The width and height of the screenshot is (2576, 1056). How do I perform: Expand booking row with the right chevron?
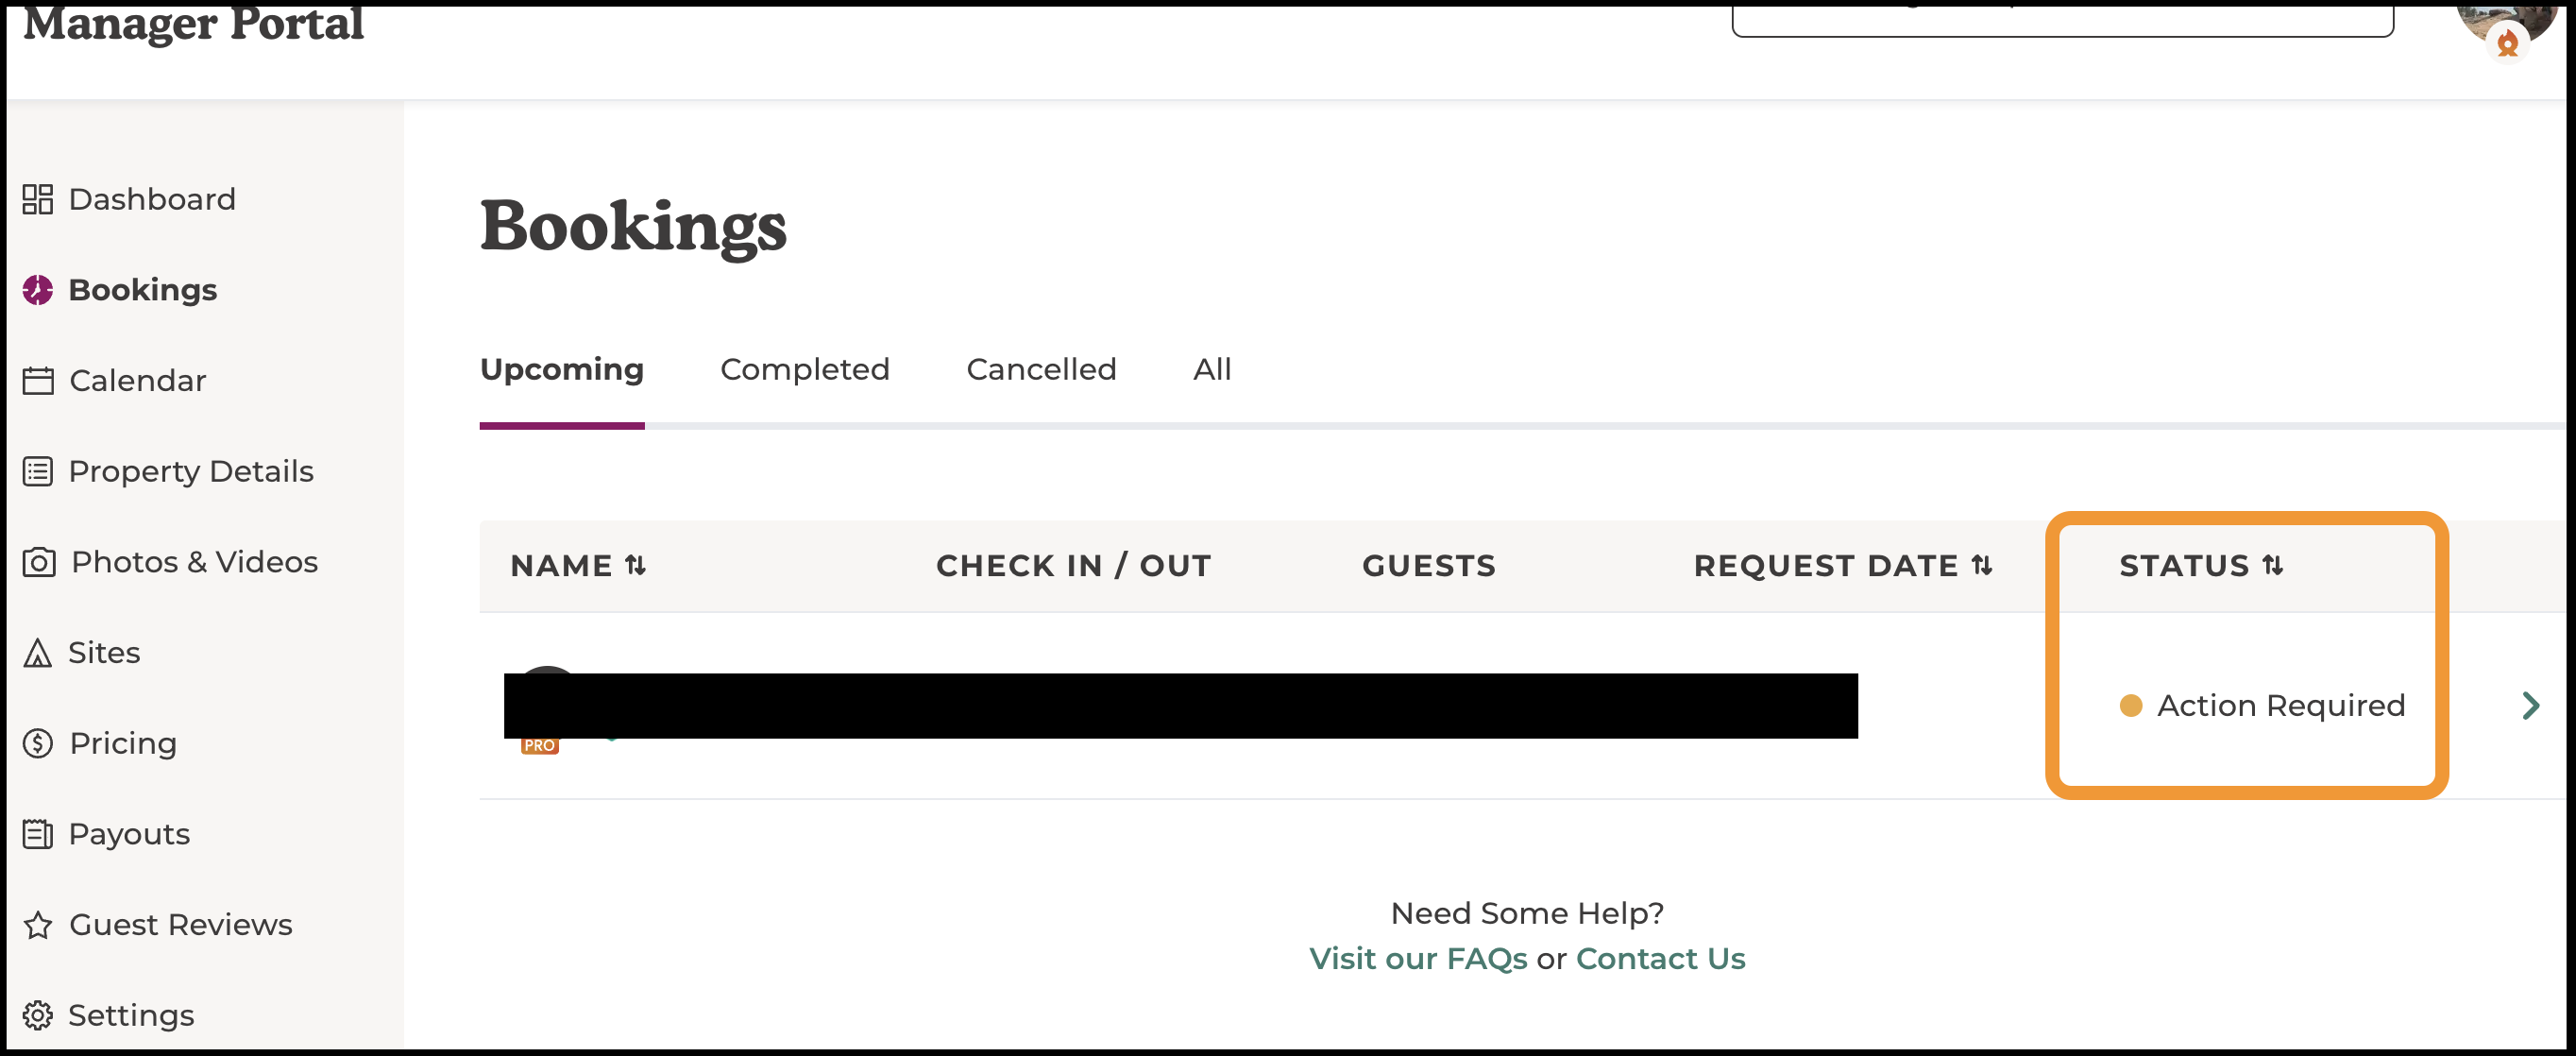pos(2531,706)
